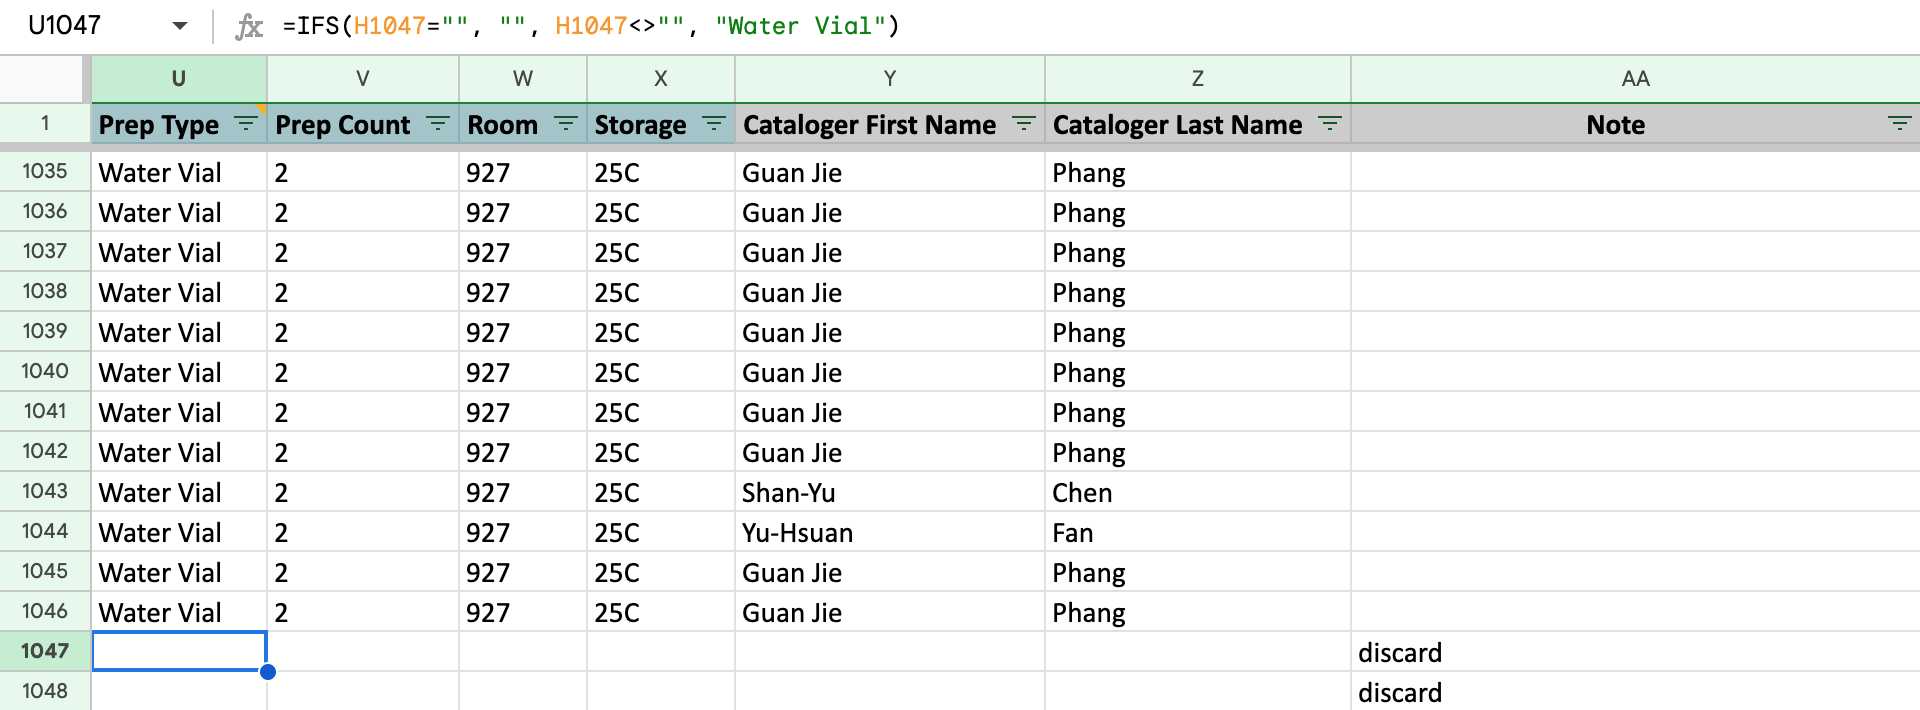Image resolution: width=1920 pixels, height=710 pixels.
Task: Open the Cataloger Last Name filter icon
Action: pyautogui.click(x=1329, y=124)
